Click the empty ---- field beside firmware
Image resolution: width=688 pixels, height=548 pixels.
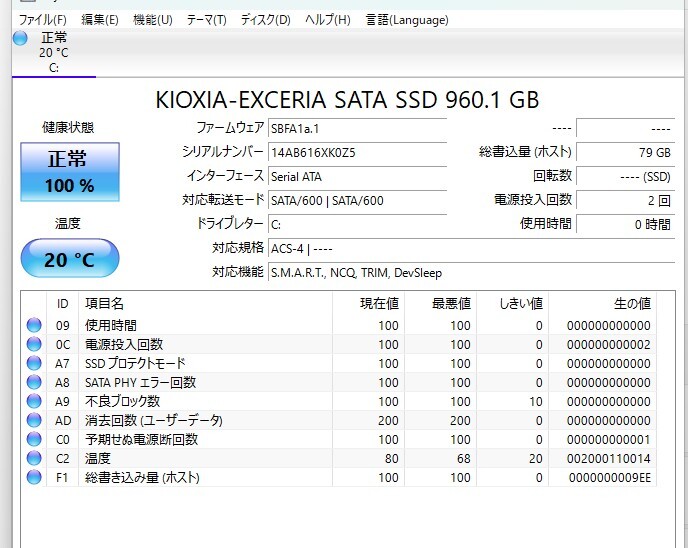[625, 129]
